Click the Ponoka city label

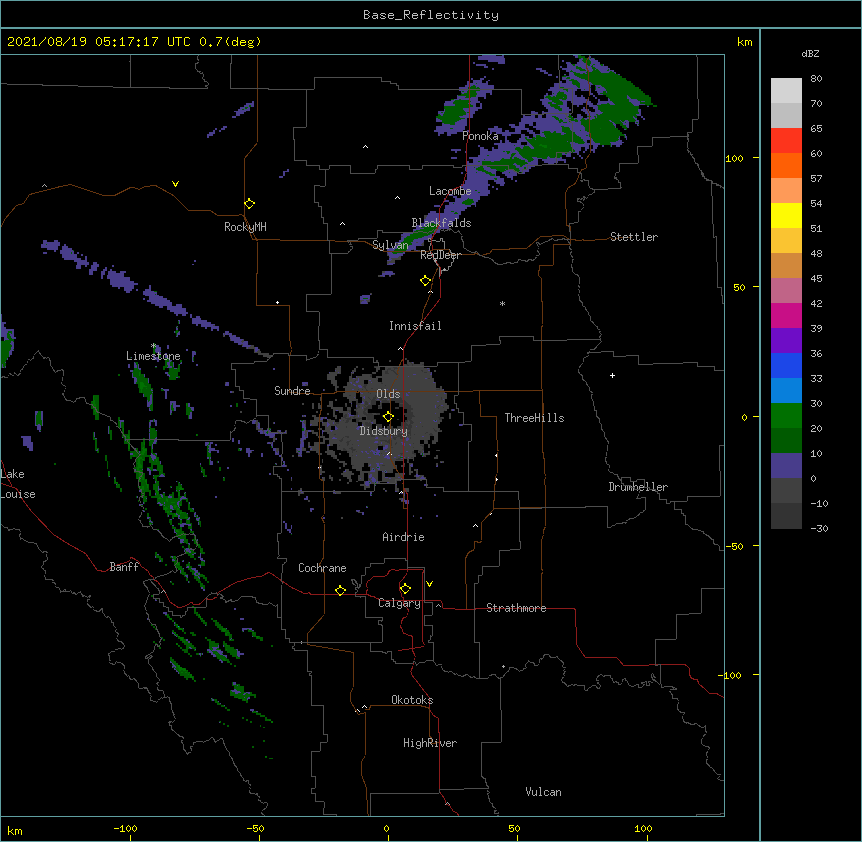pyautogui.click(x=480, y=136)
